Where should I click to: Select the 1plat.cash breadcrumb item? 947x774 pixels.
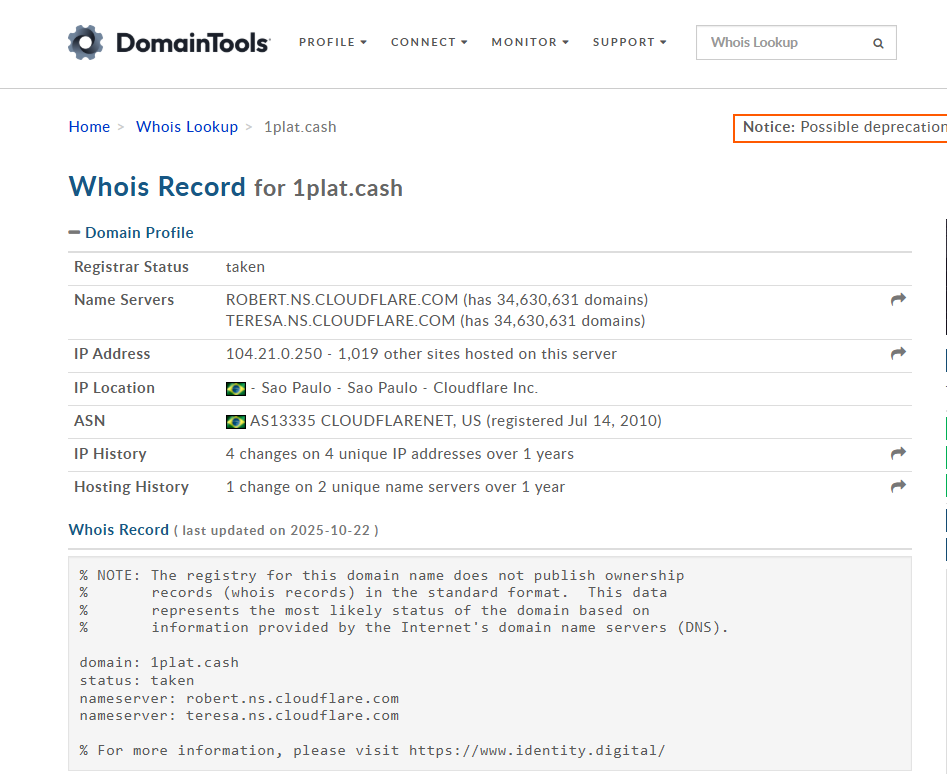pos(300,127)
